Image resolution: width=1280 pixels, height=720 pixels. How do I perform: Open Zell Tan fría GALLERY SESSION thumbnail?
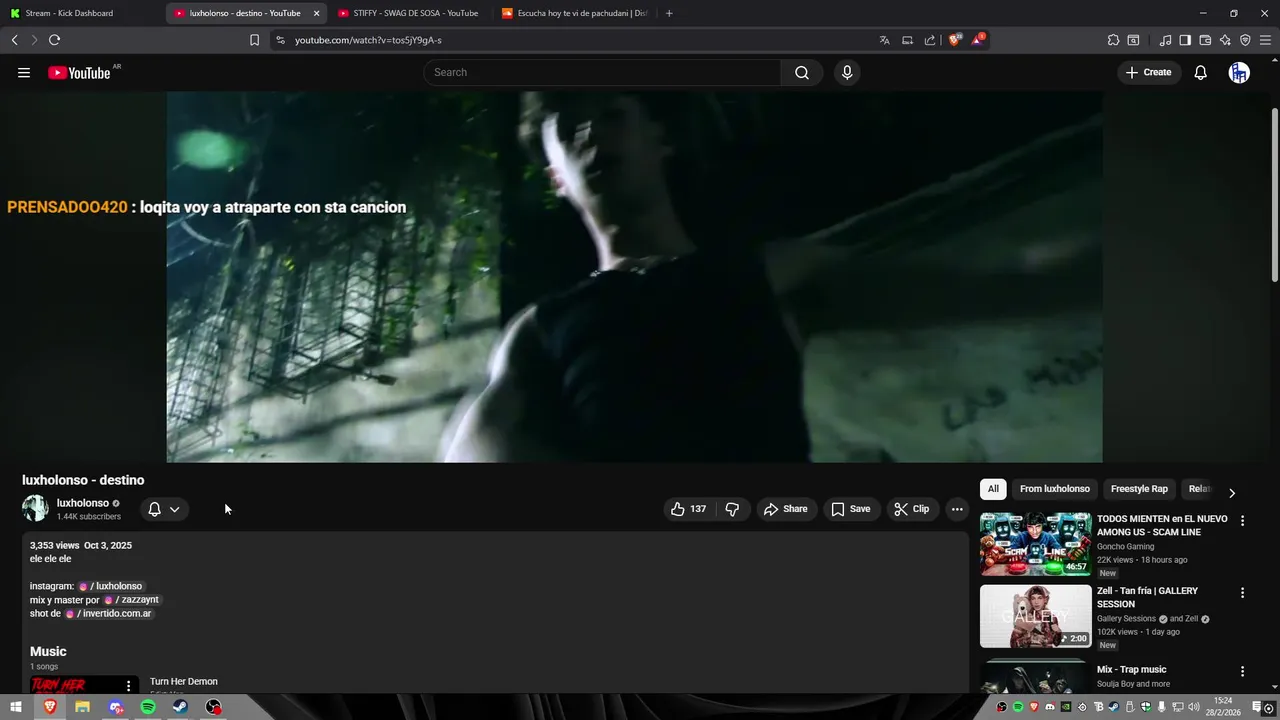pyautogui.click(x=1035, y=616)
